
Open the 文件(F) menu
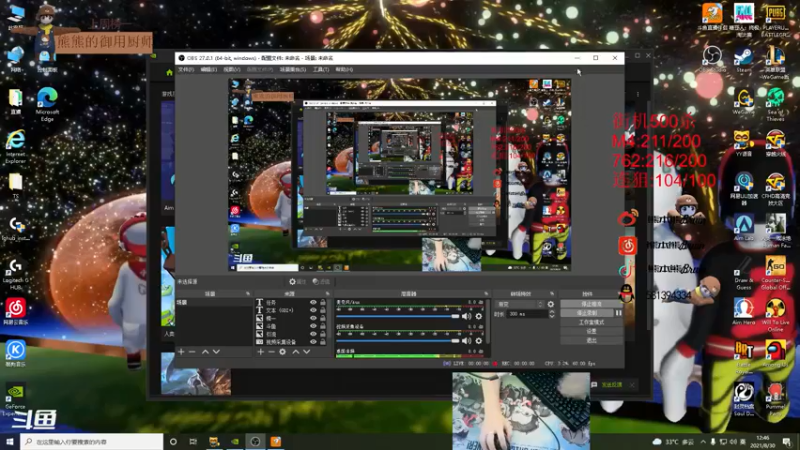(186, 69)
